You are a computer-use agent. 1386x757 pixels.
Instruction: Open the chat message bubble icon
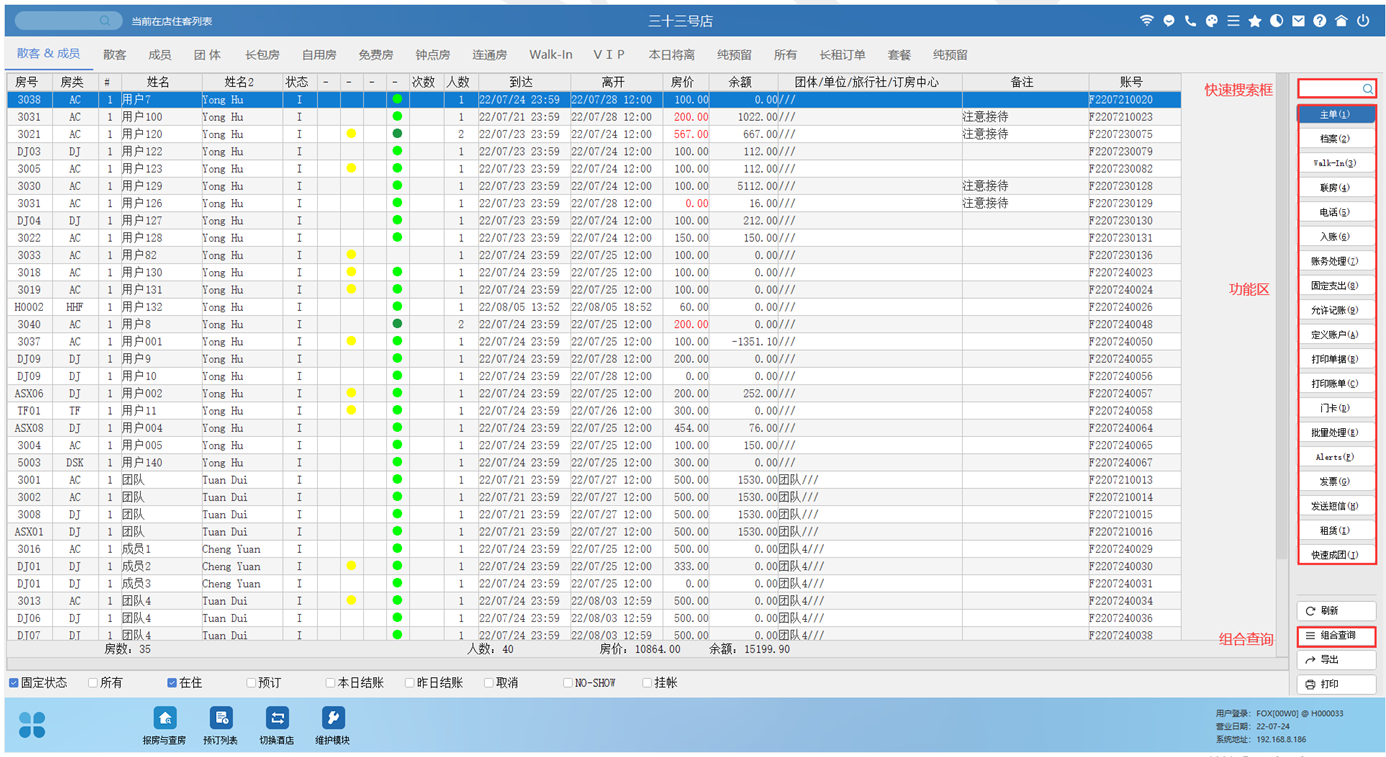pyautogui.click(x=1169, y=21)
